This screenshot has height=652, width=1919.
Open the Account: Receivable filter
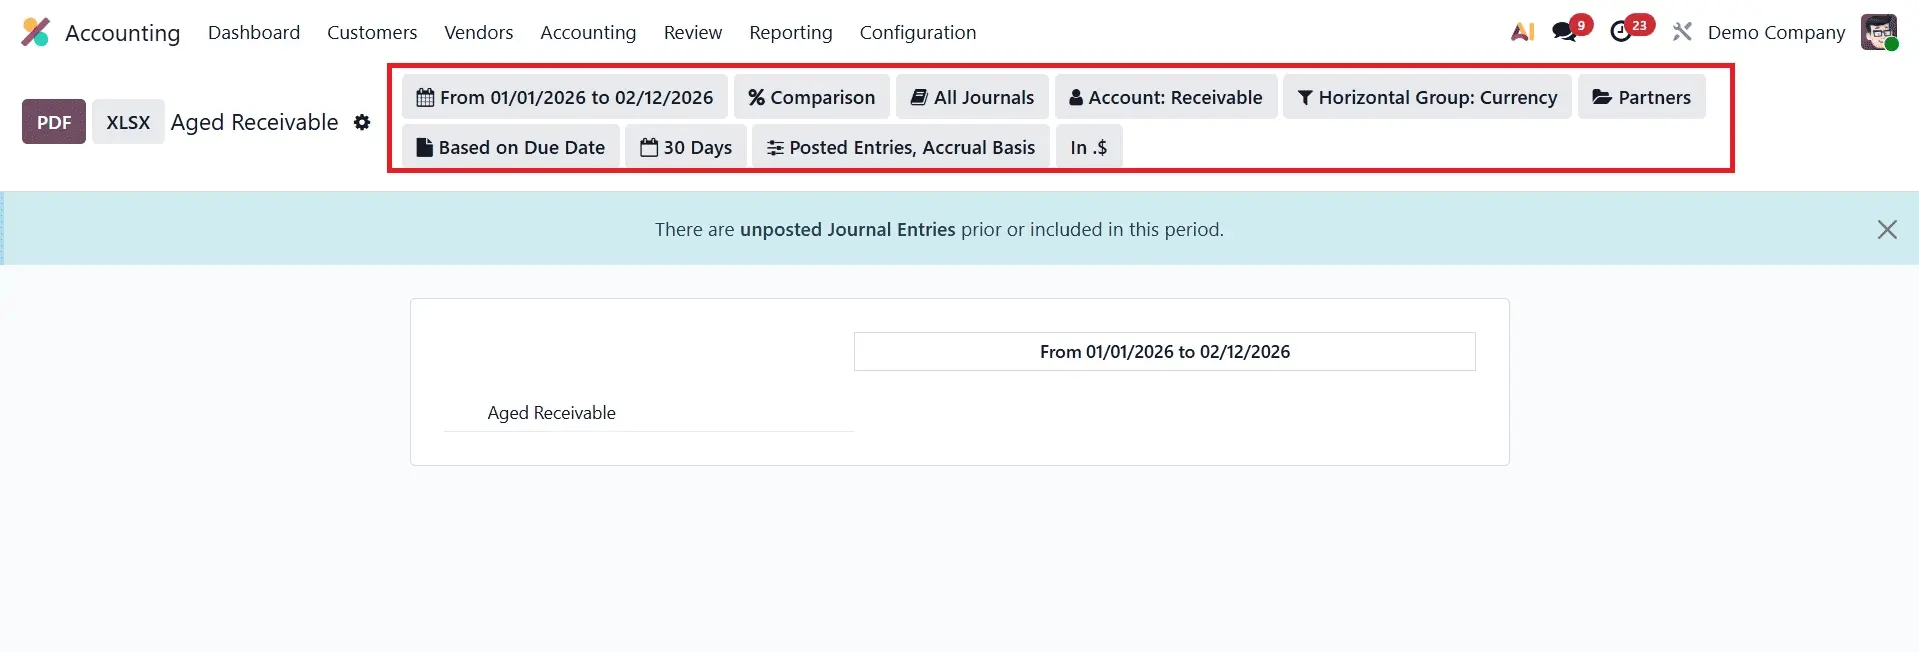pos(1166,97)
